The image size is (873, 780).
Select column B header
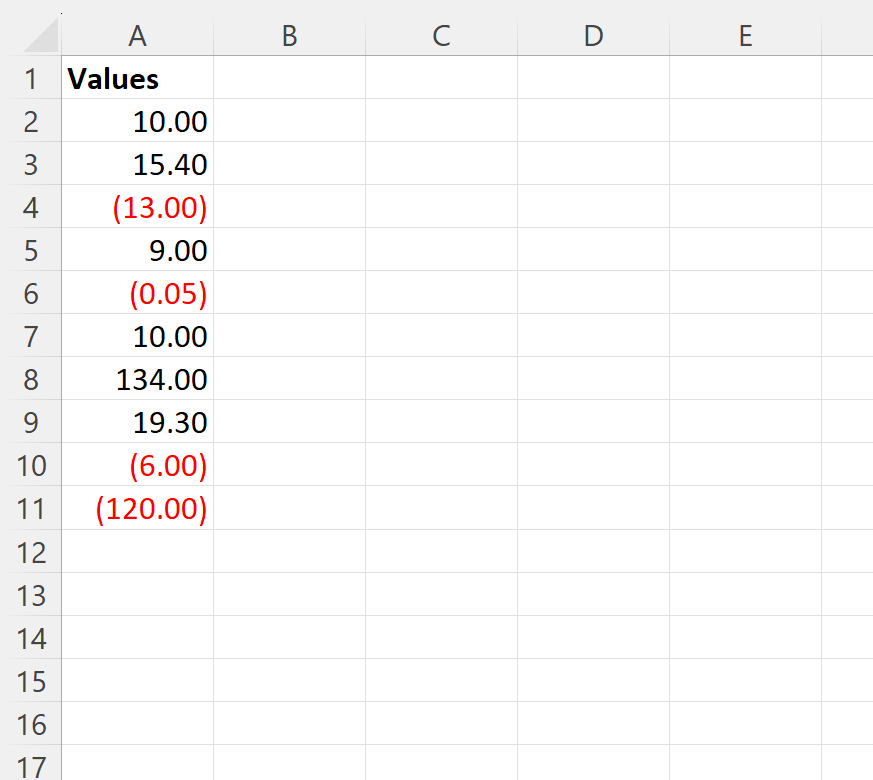pyautogui.click(x=290, y=36)
